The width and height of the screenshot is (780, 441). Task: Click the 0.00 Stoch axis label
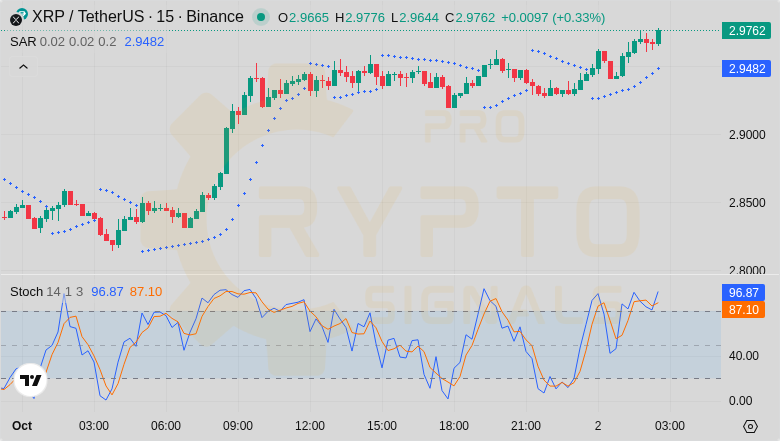pyautogui.click(x=740, y=401)
